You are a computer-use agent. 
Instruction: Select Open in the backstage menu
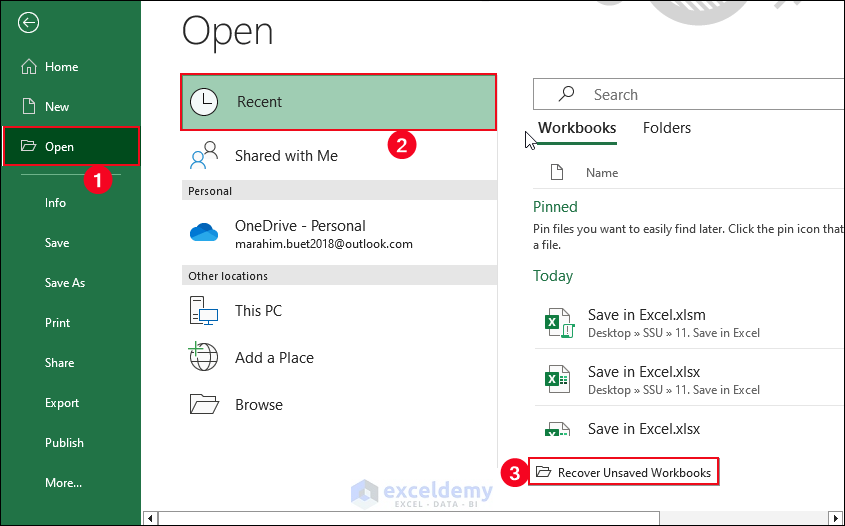click(71, 146)
